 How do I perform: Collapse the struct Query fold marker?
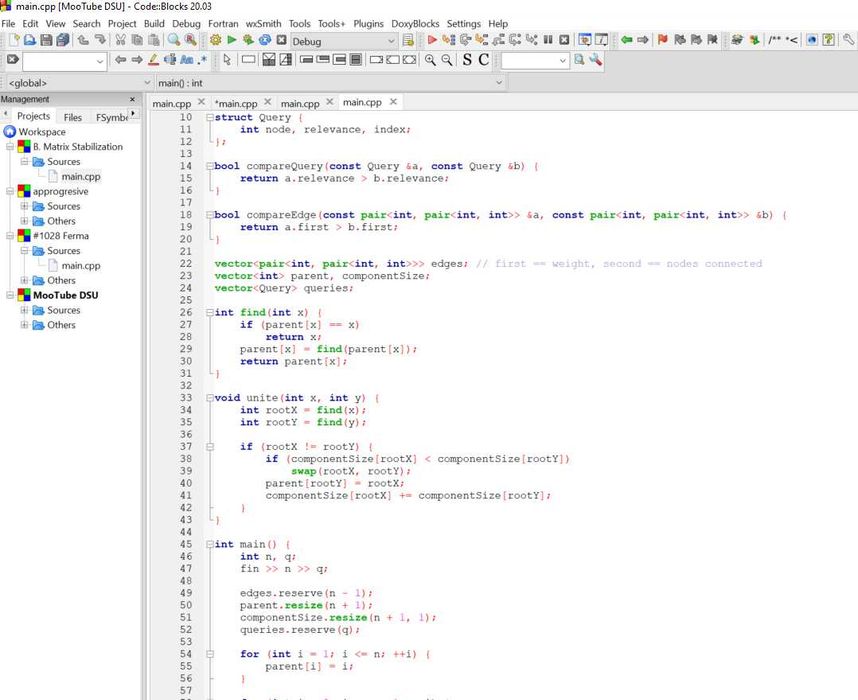pyautogui.click(x=209, y=117)
